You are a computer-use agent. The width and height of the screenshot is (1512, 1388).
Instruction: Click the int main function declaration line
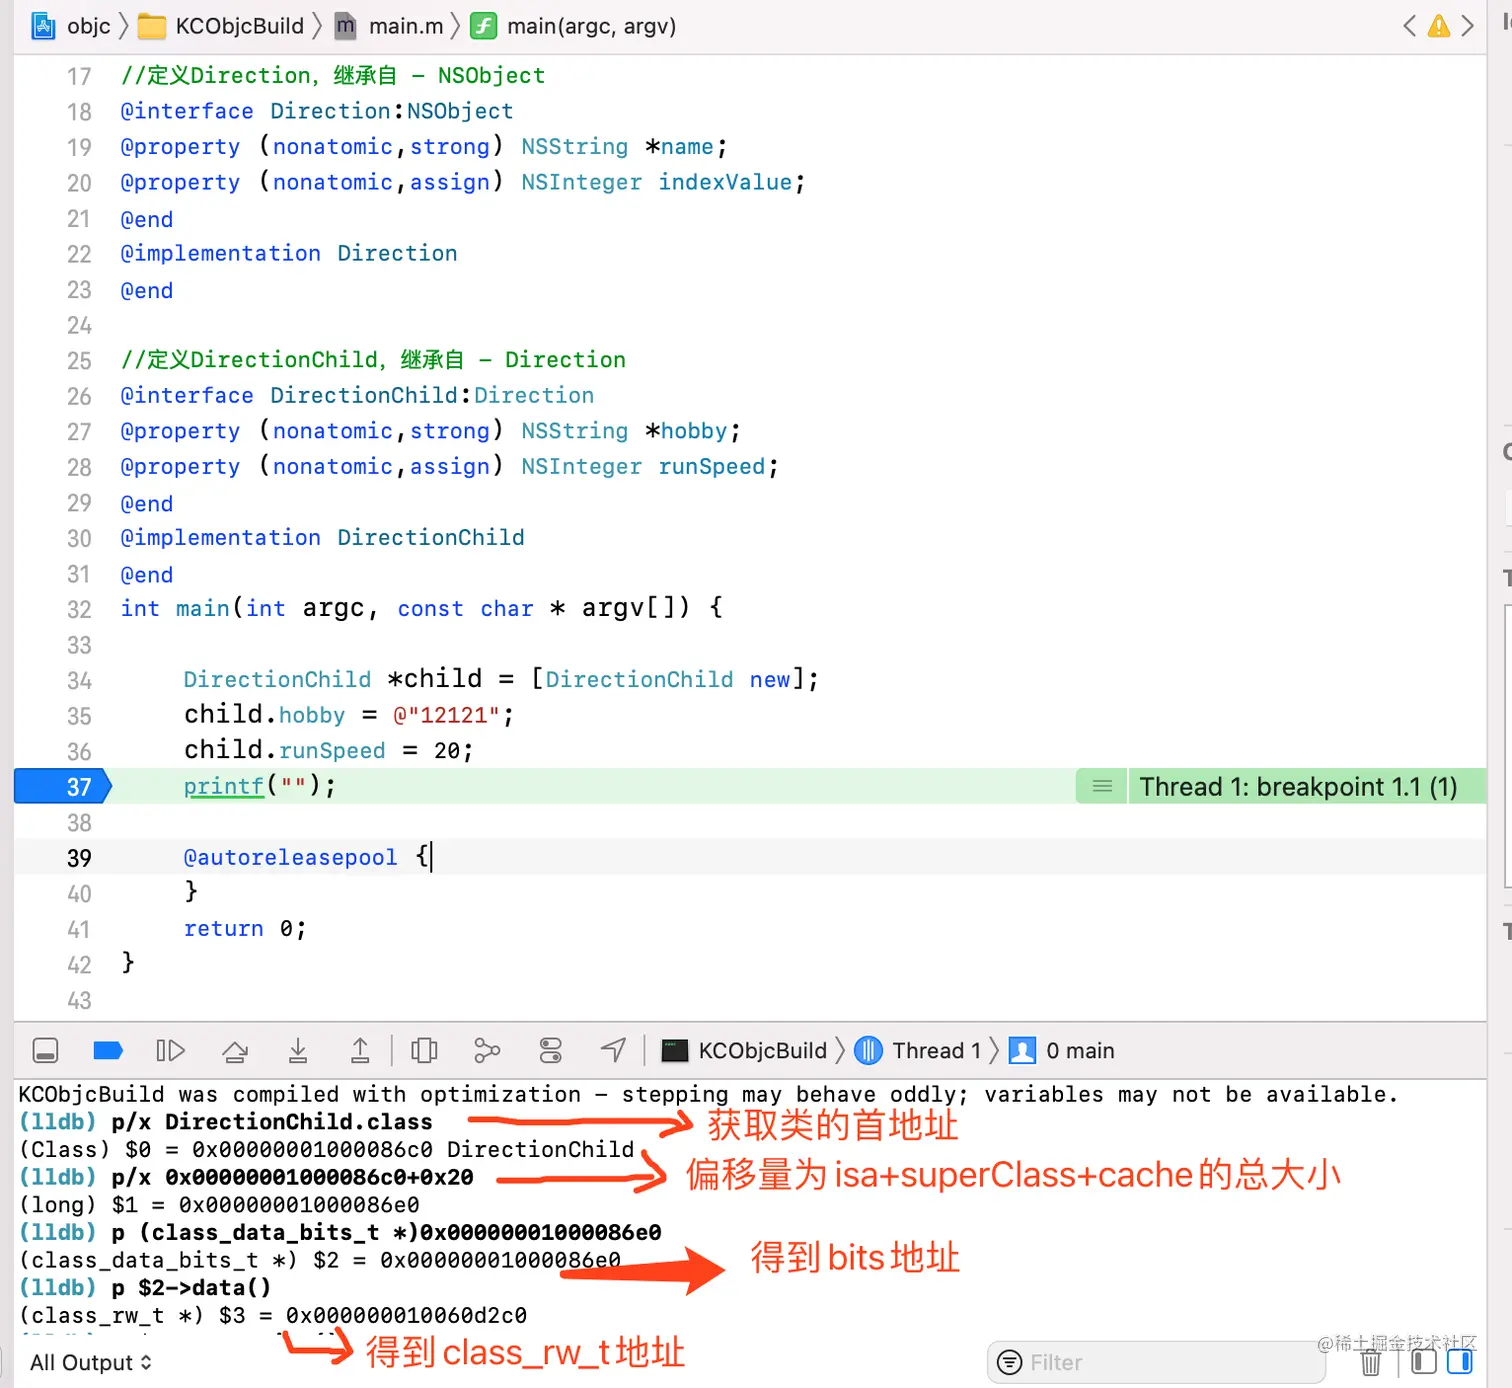421,608
